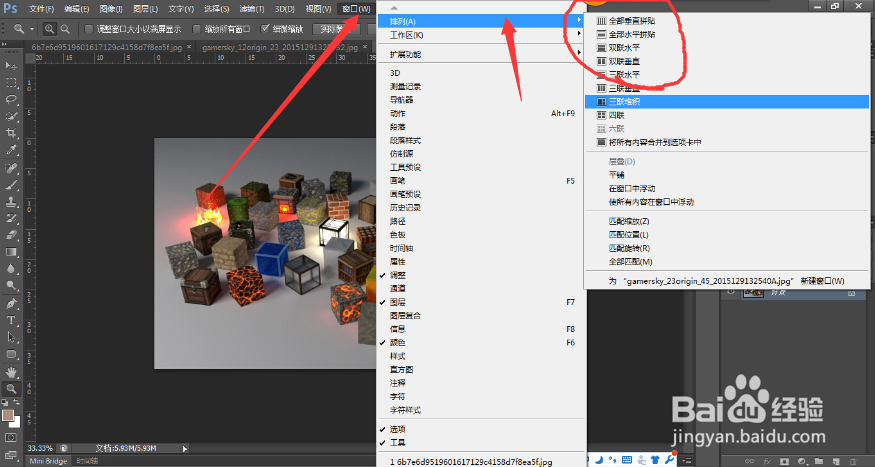Toggle checked 调整 panel menu entry
875x467 pixels.
tap(482, 275)
